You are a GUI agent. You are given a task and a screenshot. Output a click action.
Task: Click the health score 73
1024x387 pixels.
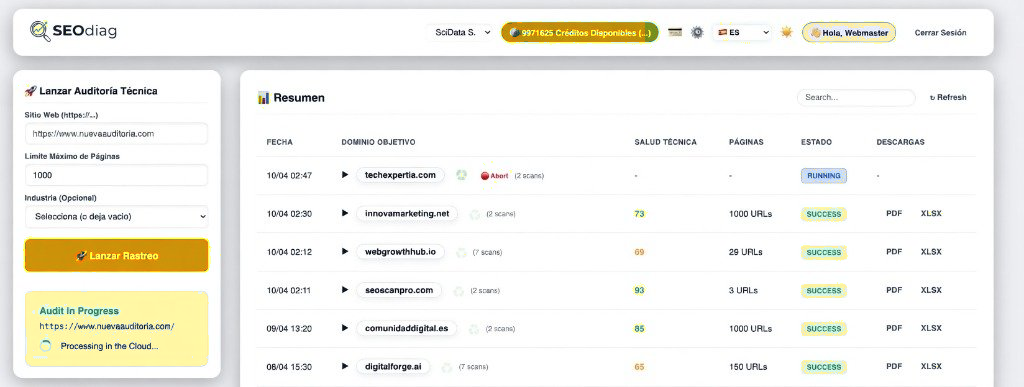639,213
